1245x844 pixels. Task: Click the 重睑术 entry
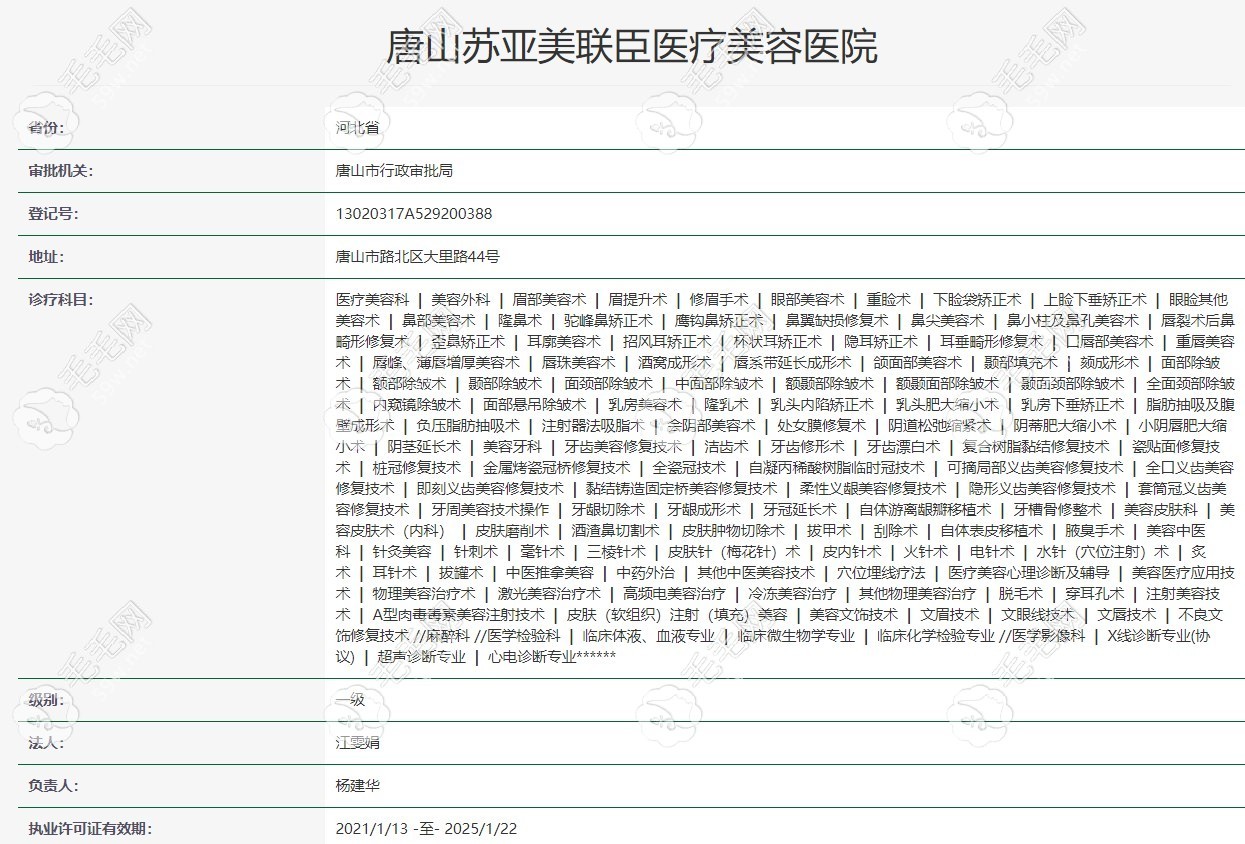point(888,300)
